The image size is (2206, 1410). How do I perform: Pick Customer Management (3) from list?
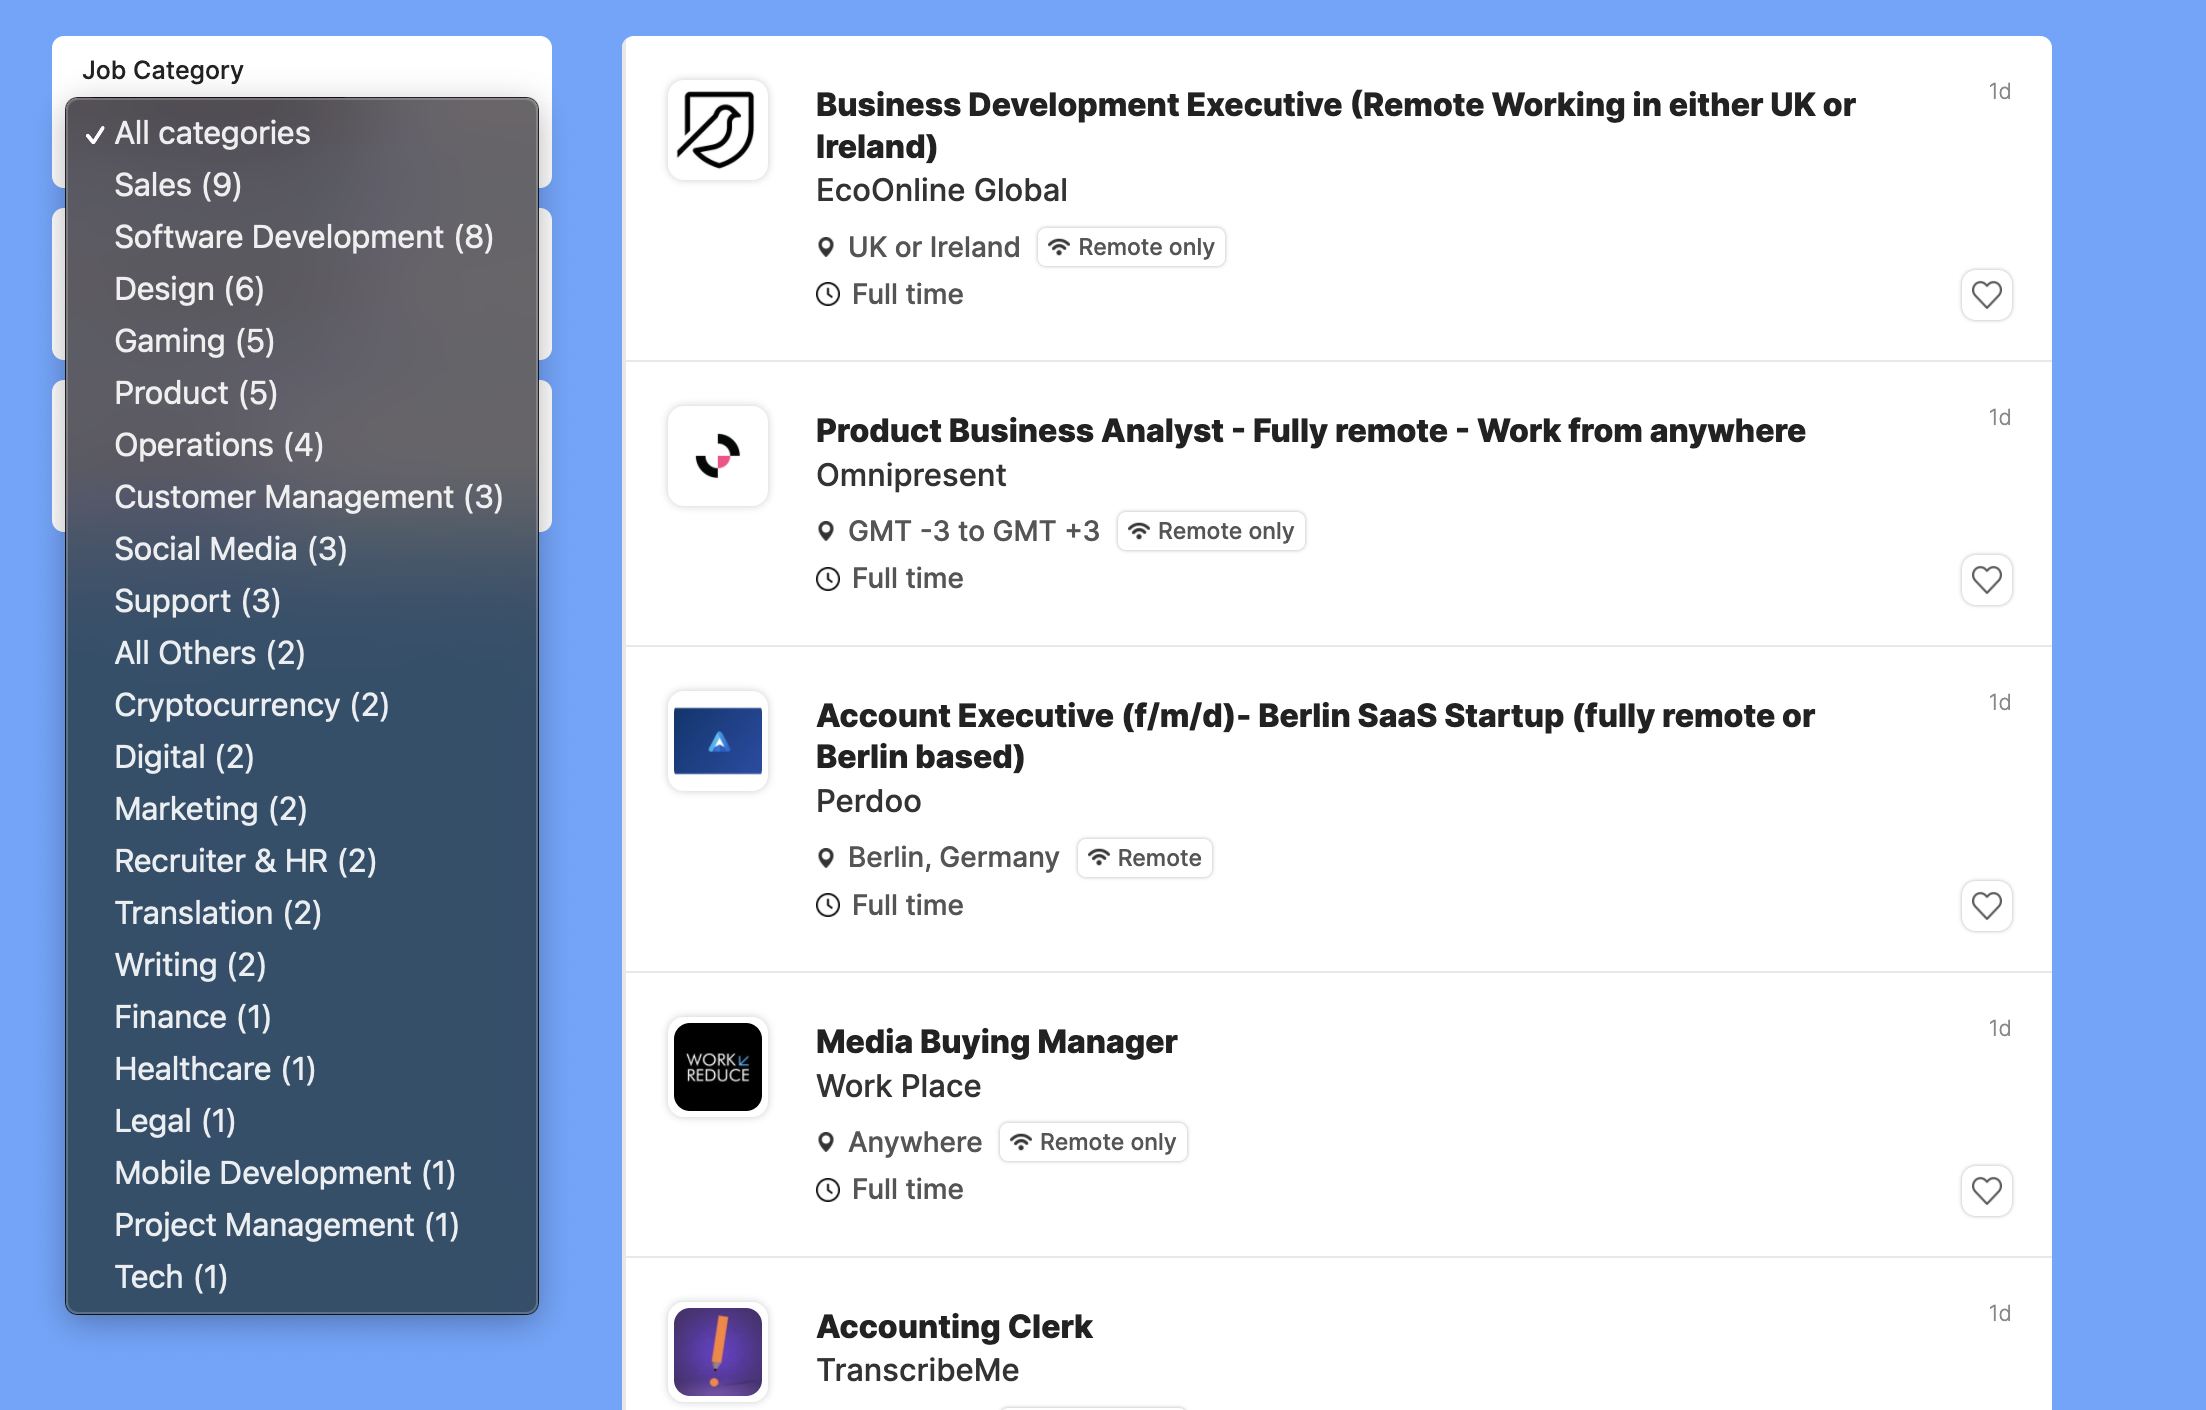tap(308, 497)
